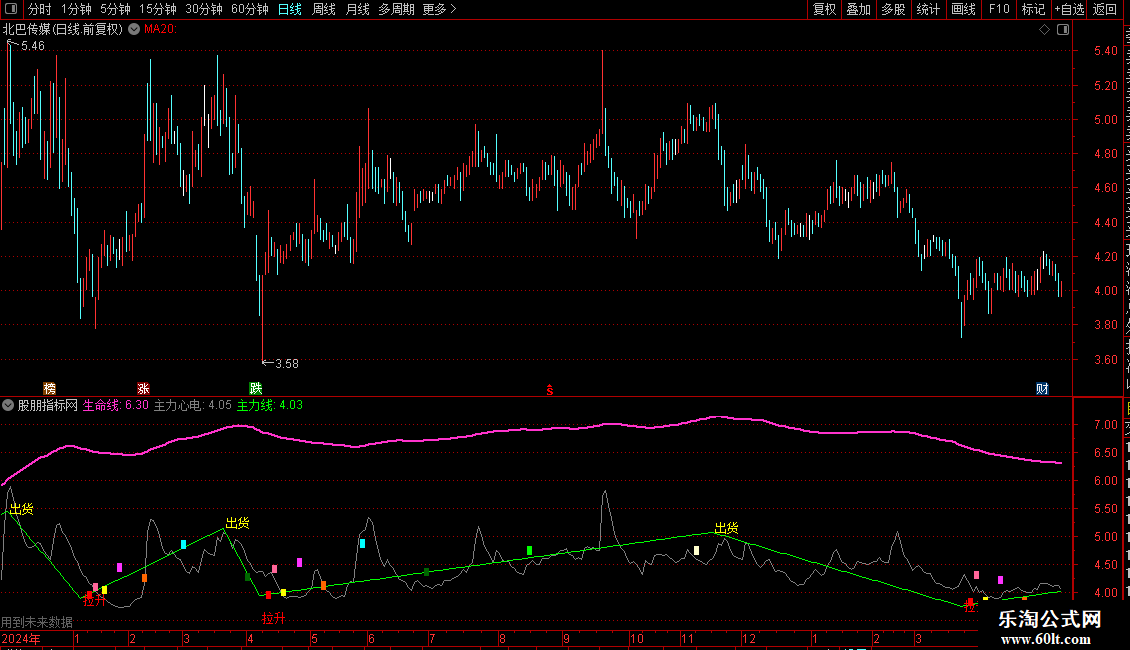1130x650 pixels.
Task: Open the 股朋指标网 indicator dropdown icon
Action: coord(8,405)
